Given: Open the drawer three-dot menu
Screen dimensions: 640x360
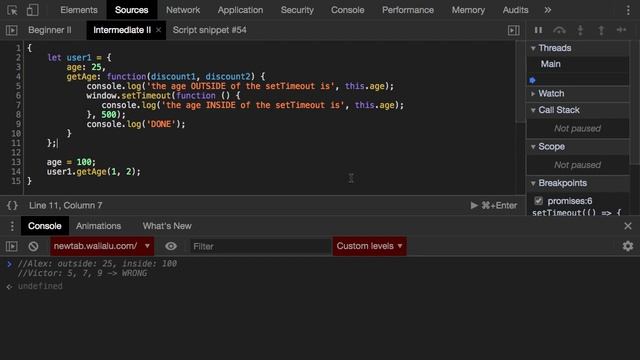Looking at the screenshot, I should tap(12, 226).
